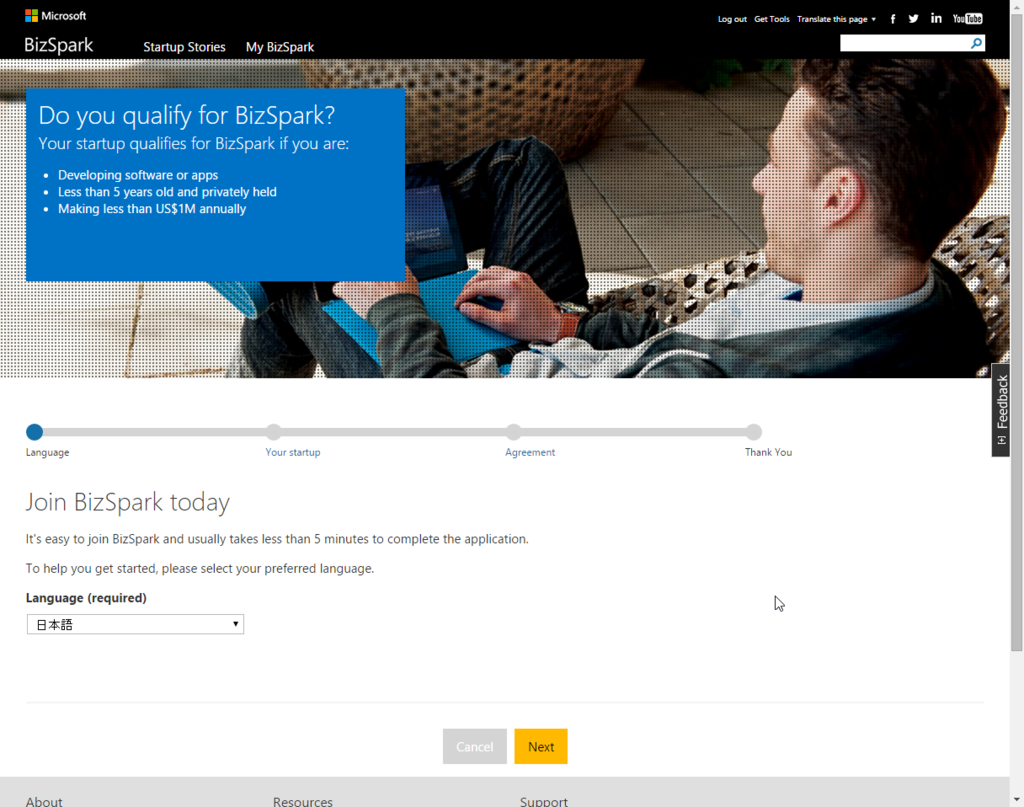Open My BizSpark menu item
The image size is (1024, 807).
[x=280, y=47]
